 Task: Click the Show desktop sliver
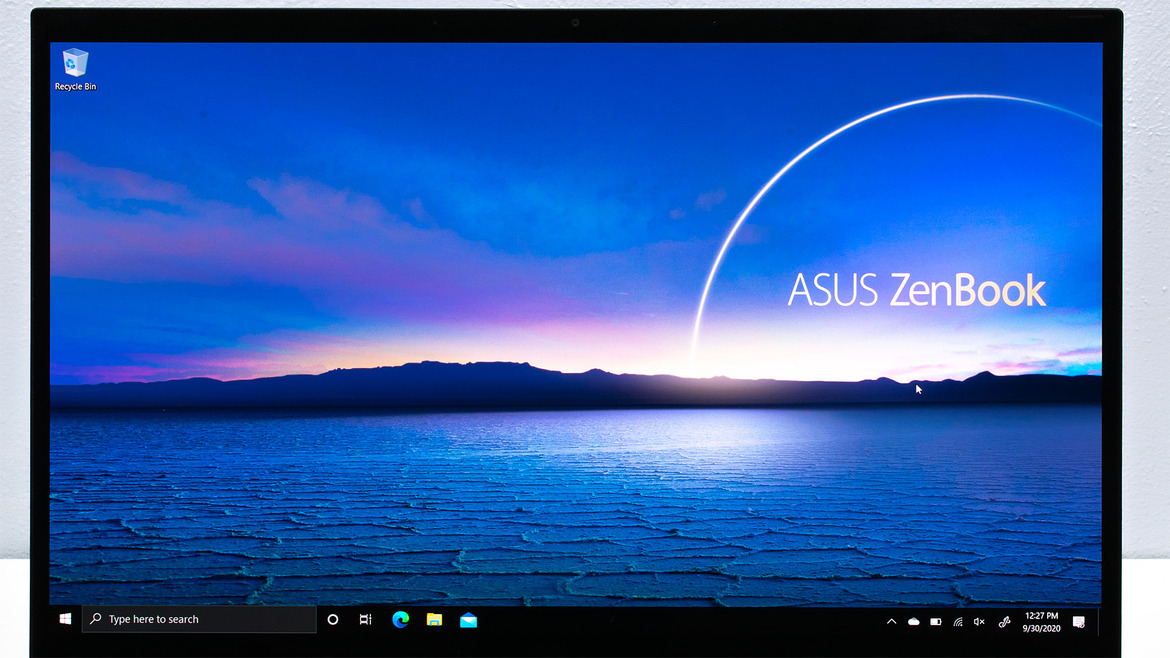(x=1099, y=621)
